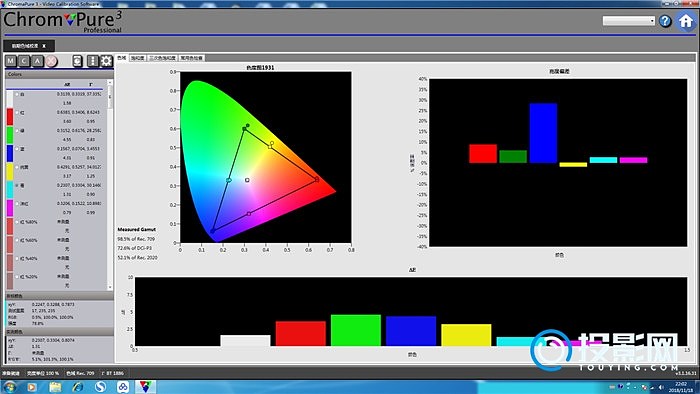The height and width of the screenshot is (394, 700).
Task: Select the red color radio button
Action: click(x=17, y=112)
